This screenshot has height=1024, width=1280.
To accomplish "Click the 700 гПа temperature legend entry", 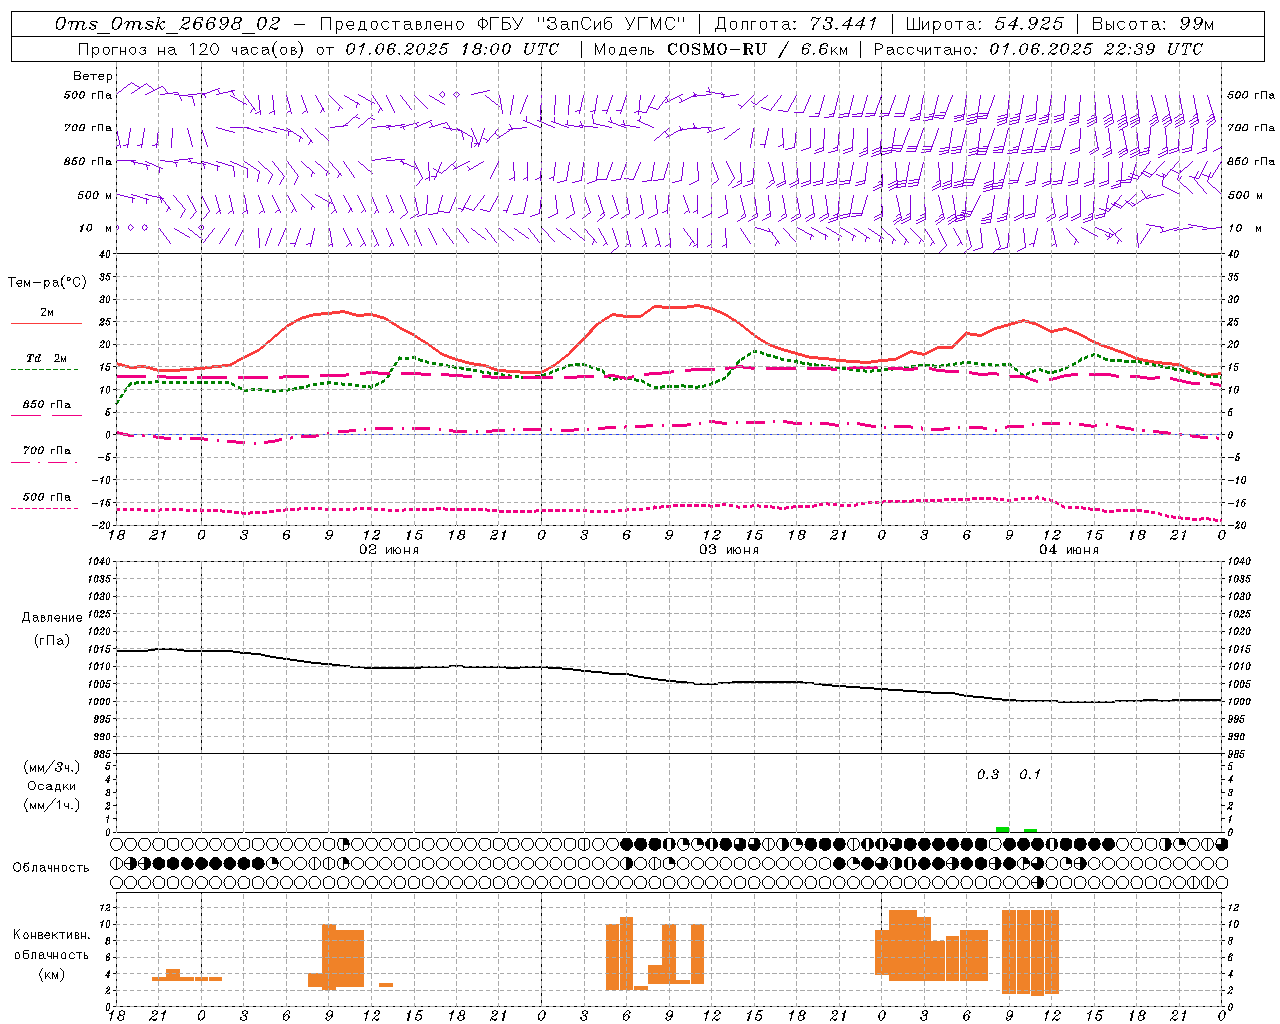I will click(x=46, y=451).
